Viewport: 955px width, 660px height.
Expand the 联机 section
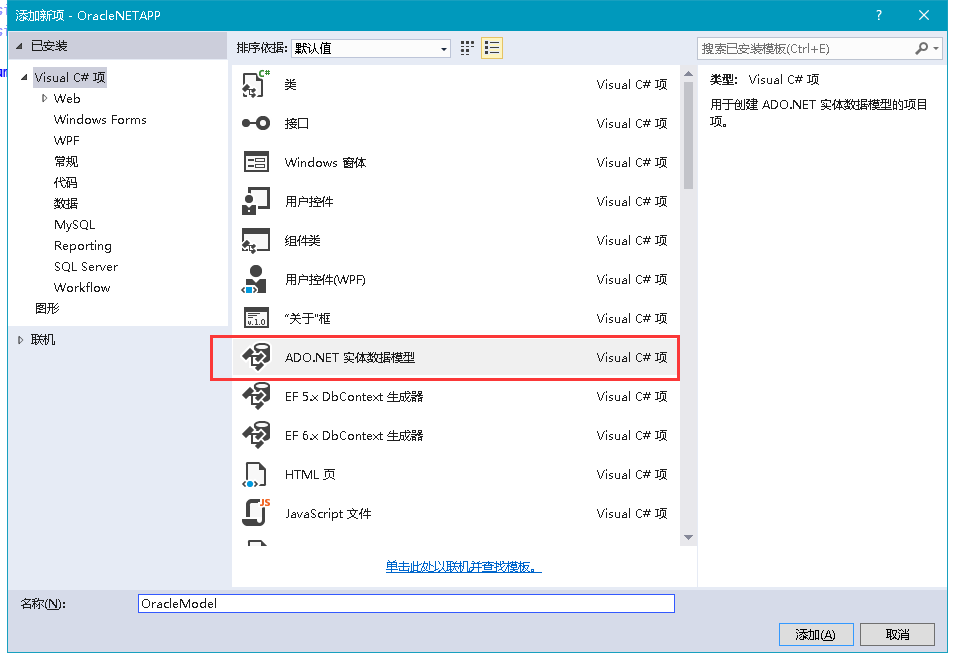(x=20, y=340)
